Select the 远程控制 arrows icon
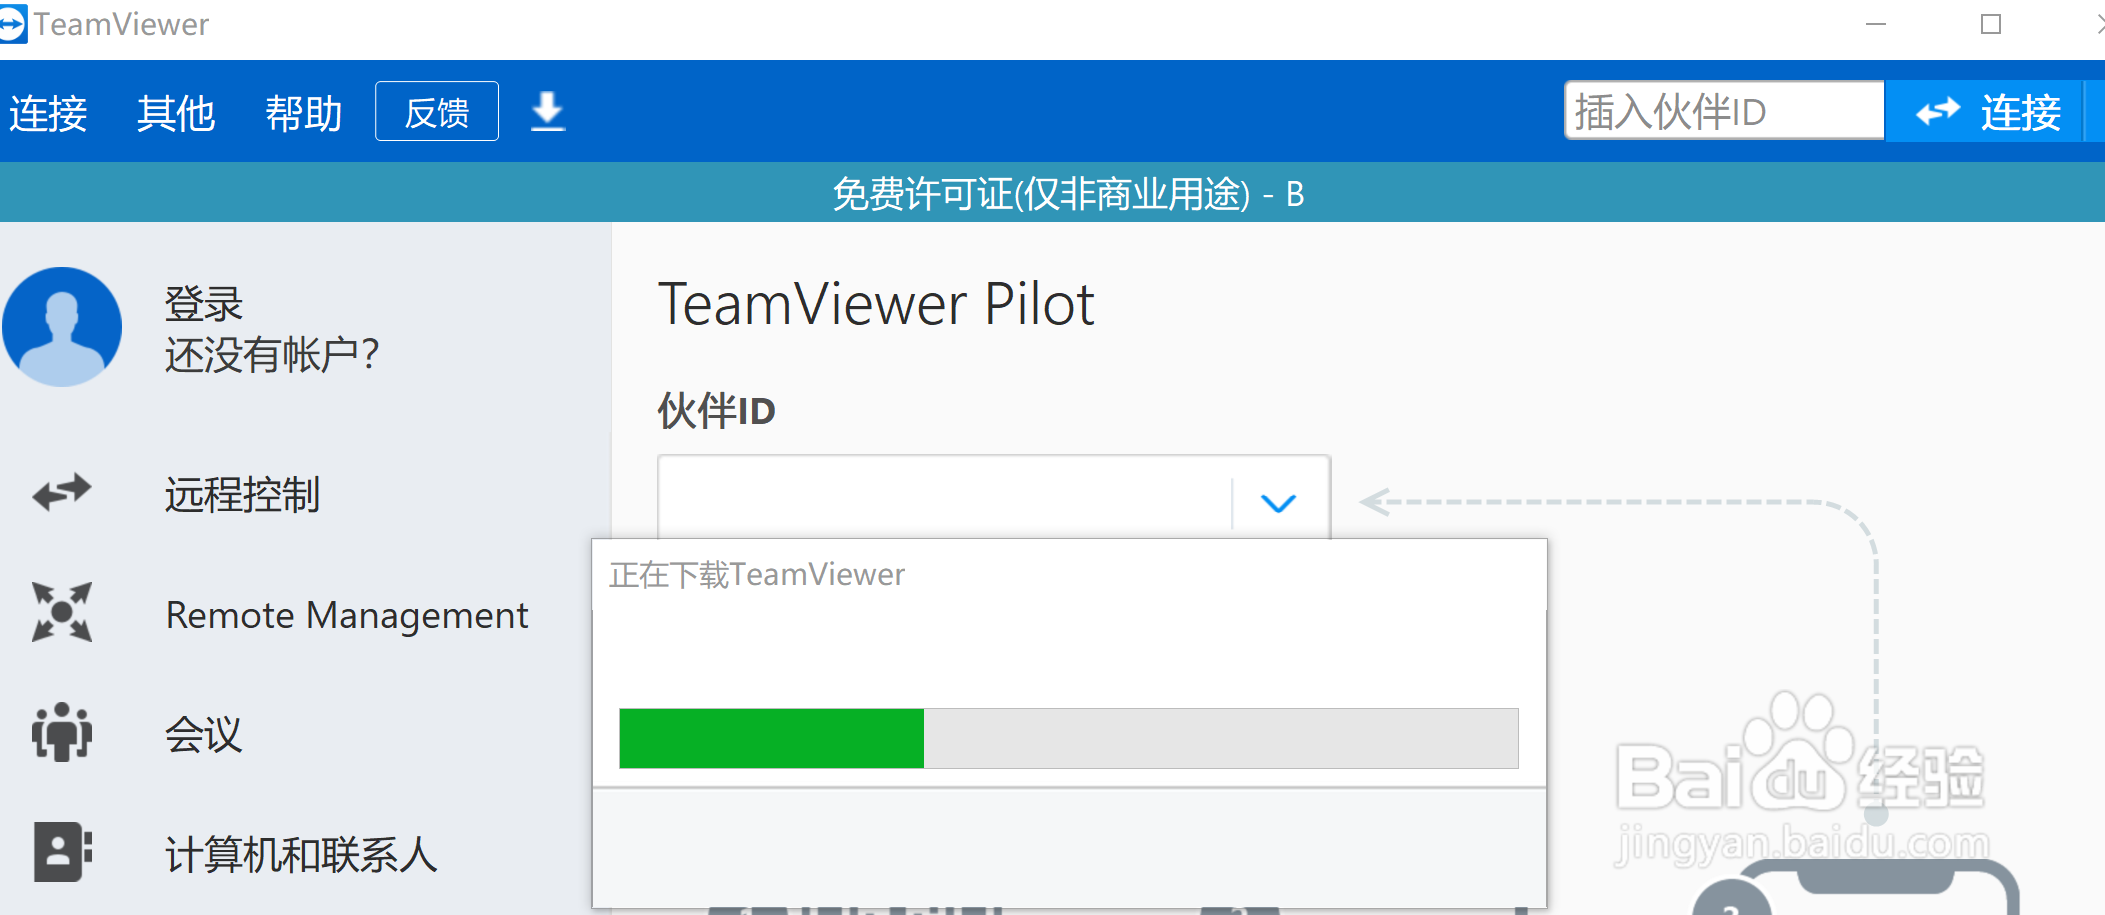The image size is (2105, 915). click(x=62, y=493)
